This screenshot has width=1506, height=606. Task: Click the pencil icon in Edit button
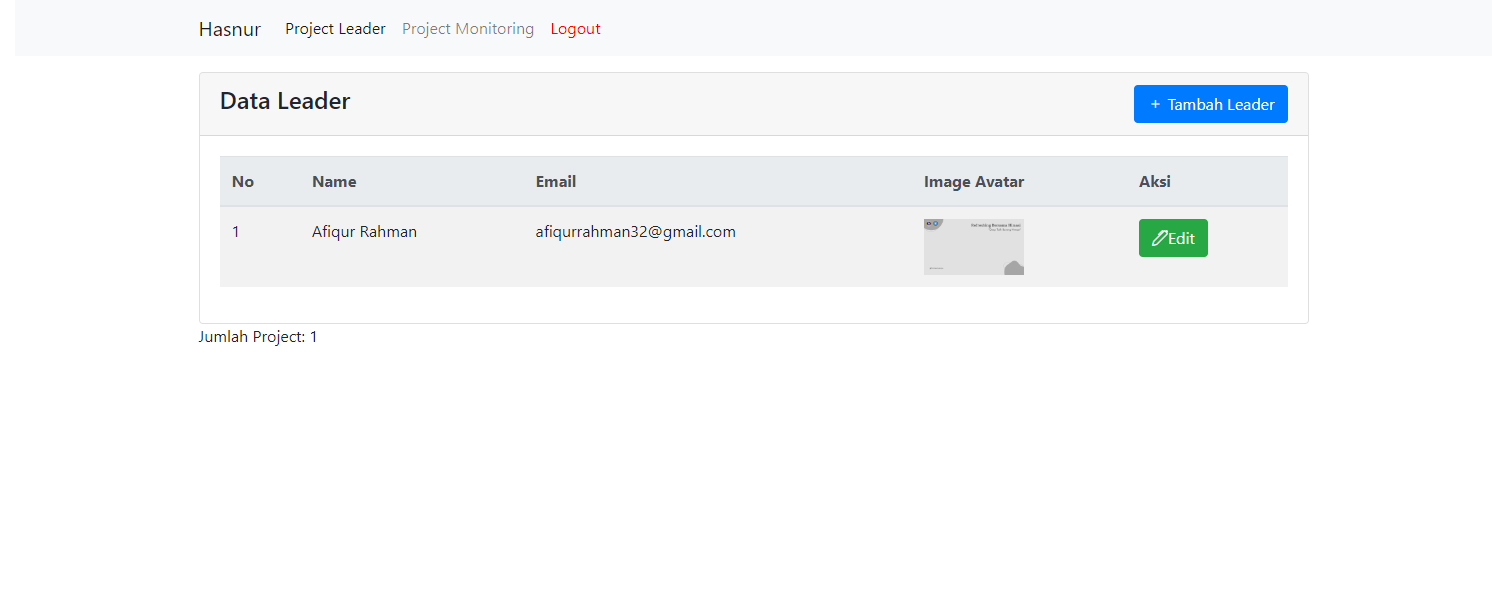tap(1160, 238)
